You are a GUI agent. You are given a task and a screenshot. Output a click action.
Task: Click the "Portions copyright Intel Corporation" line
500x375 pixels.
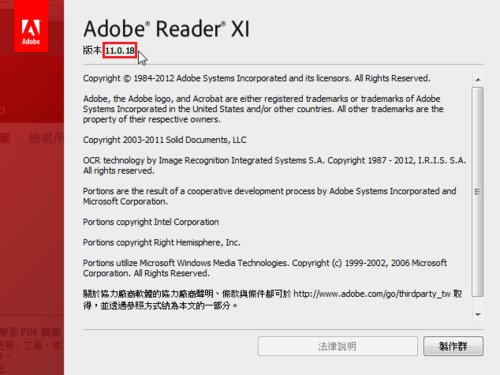pos(151,222)
